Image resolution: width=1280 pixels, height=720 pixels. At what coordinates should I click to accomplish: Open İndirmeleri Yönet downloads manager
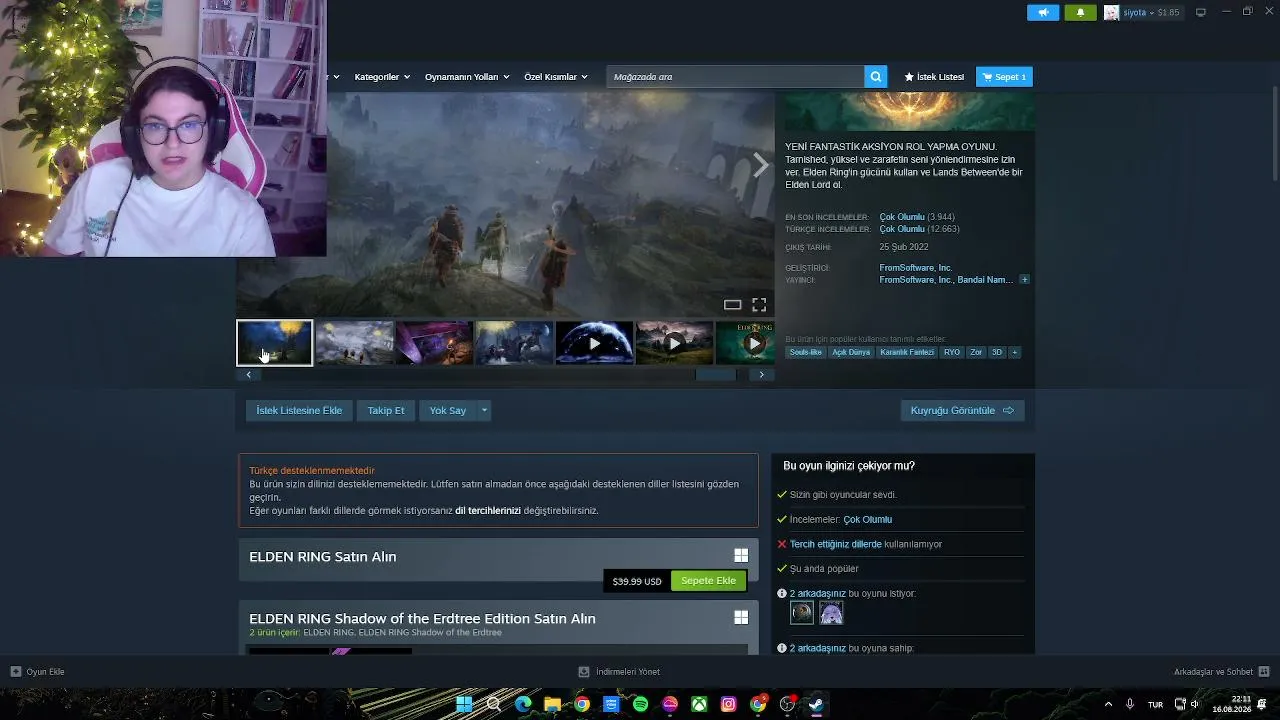[x=620, y=672]
